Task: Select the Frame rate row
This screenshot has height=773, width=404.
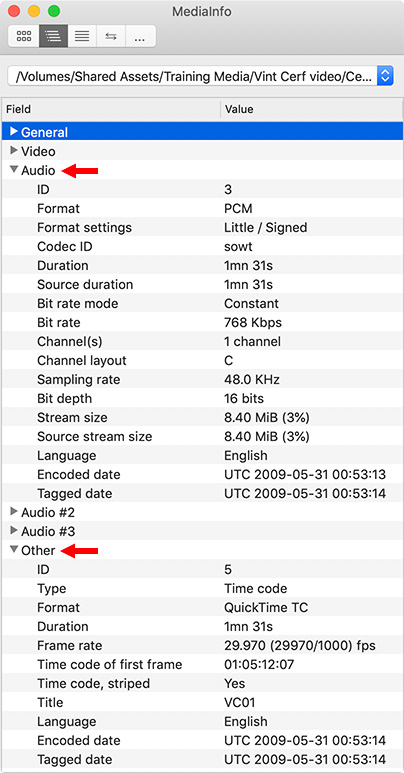Action: click(202, 645)
